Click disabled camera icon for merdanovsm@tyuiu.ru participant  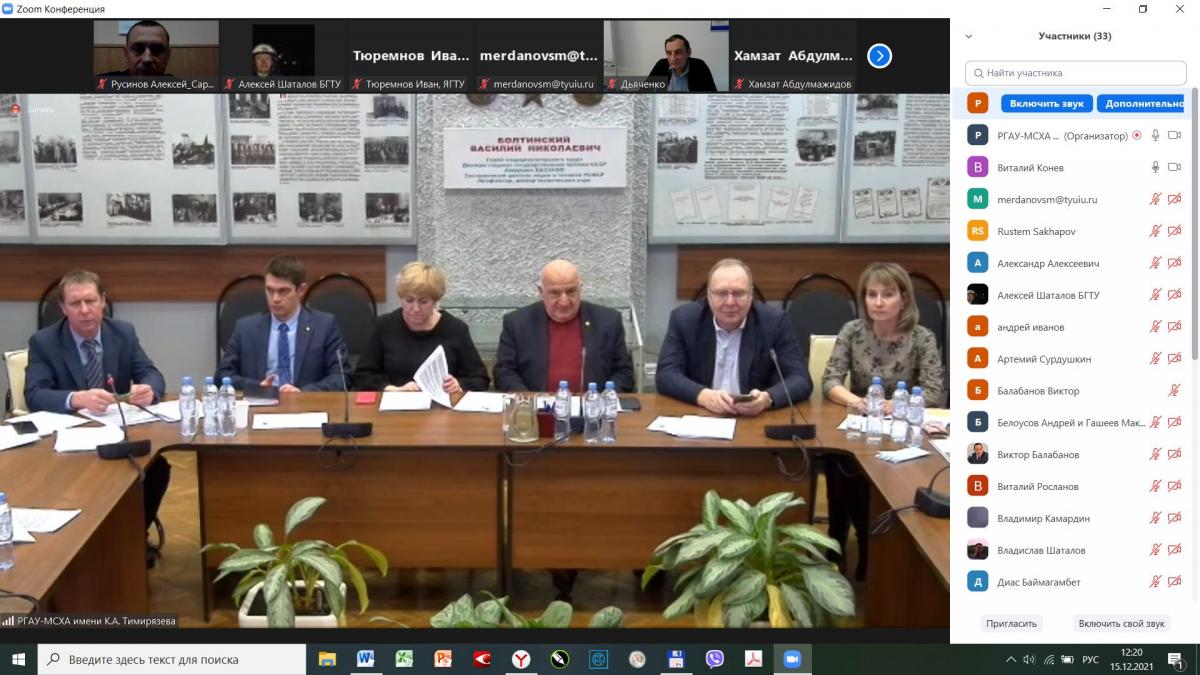pyautogui.click(x=1175, y=199)
